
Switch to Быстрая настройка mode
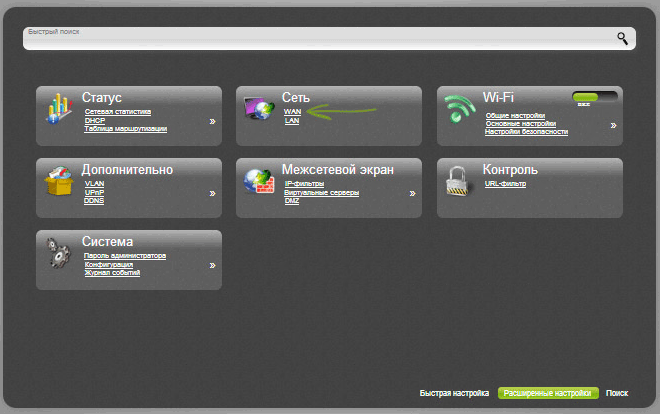click(x=454, y=394)
